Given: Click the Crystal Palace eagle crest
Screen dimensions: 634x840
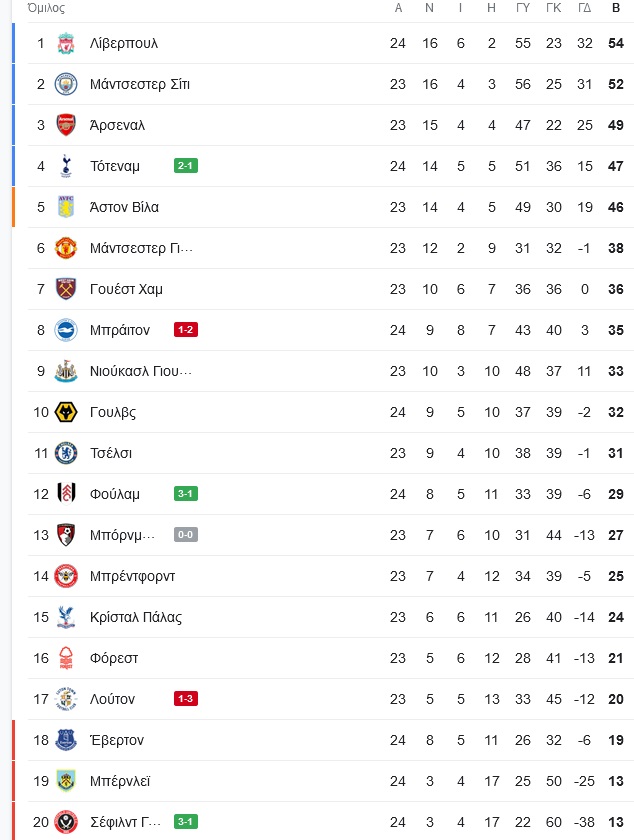Looking at the screenshot, I should 66,617.
